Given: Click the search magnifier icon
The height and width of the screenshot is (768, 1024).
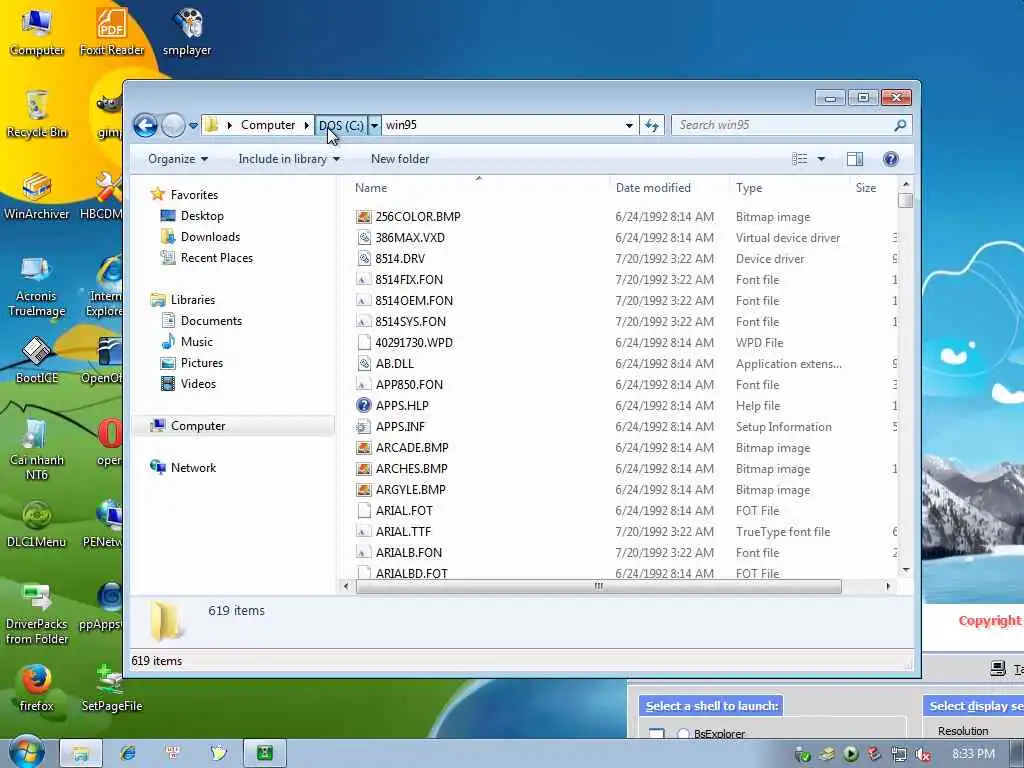Looking at the screenshot, I should click(x=900, y=125).
